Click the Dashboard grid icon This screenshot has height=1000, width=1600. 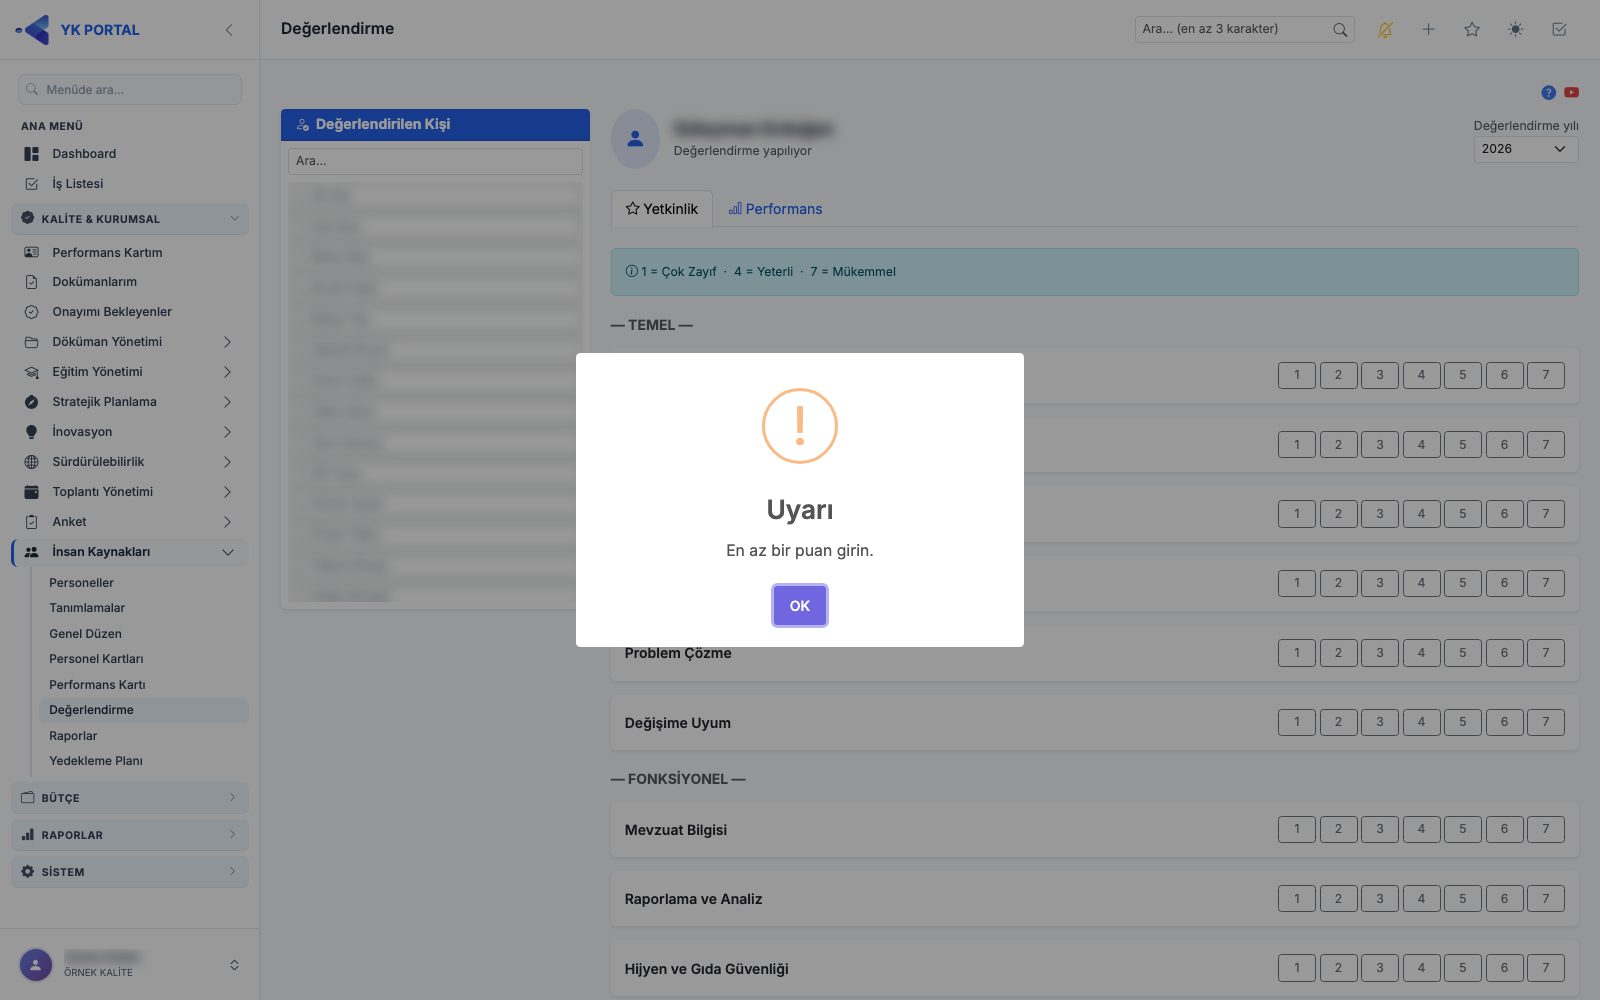click(31, 154)
